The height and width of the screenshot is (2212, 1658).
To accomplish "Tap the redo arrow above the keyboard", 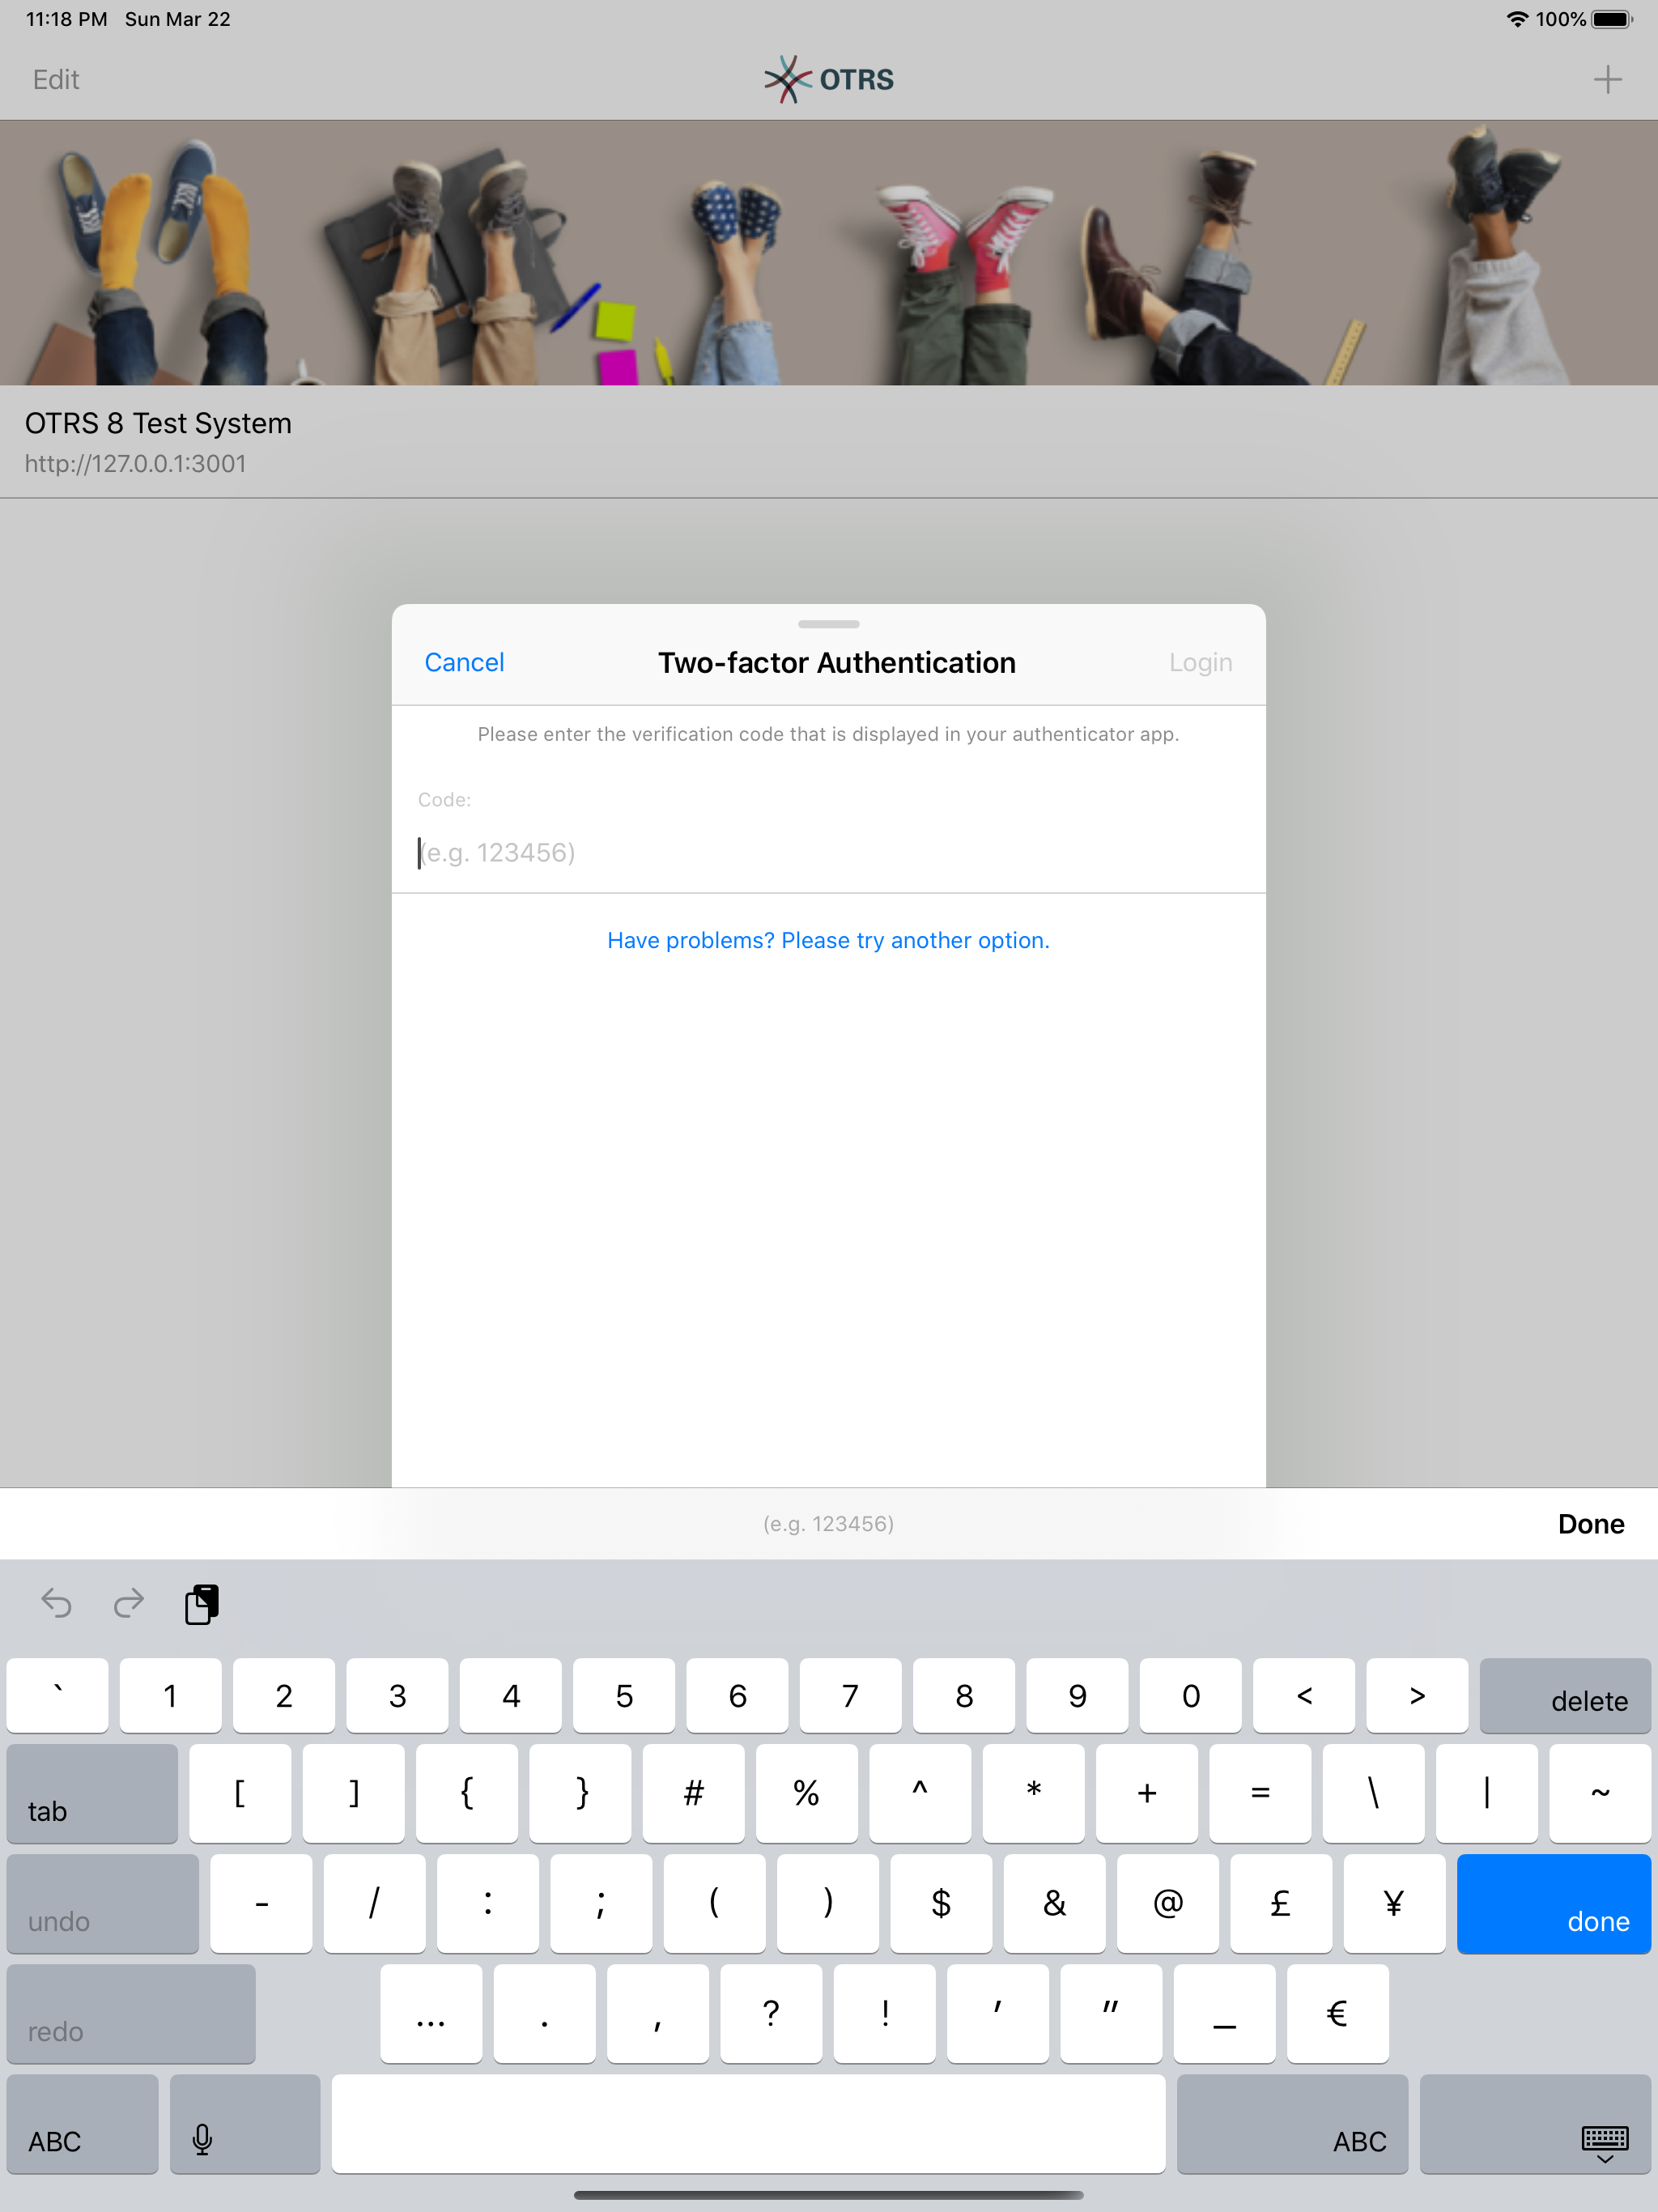I will 128,1604.
